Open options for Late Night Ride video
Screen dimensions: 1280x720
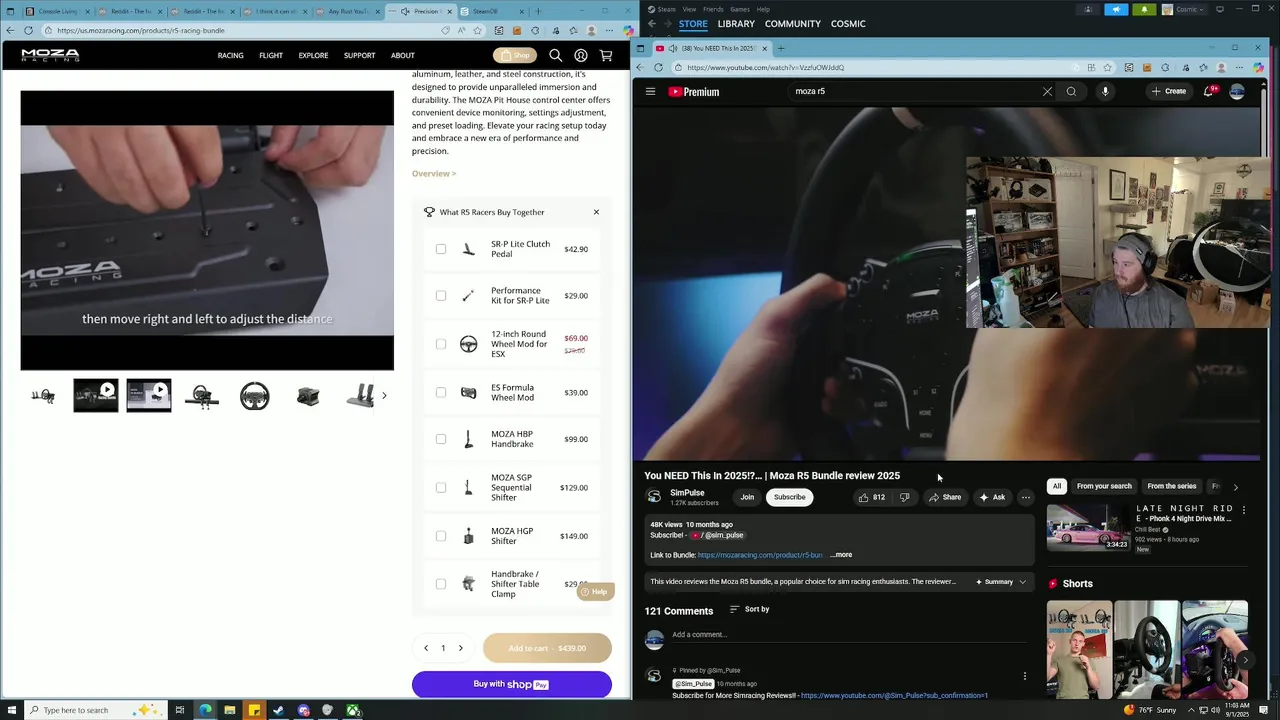pos(1243,509)
